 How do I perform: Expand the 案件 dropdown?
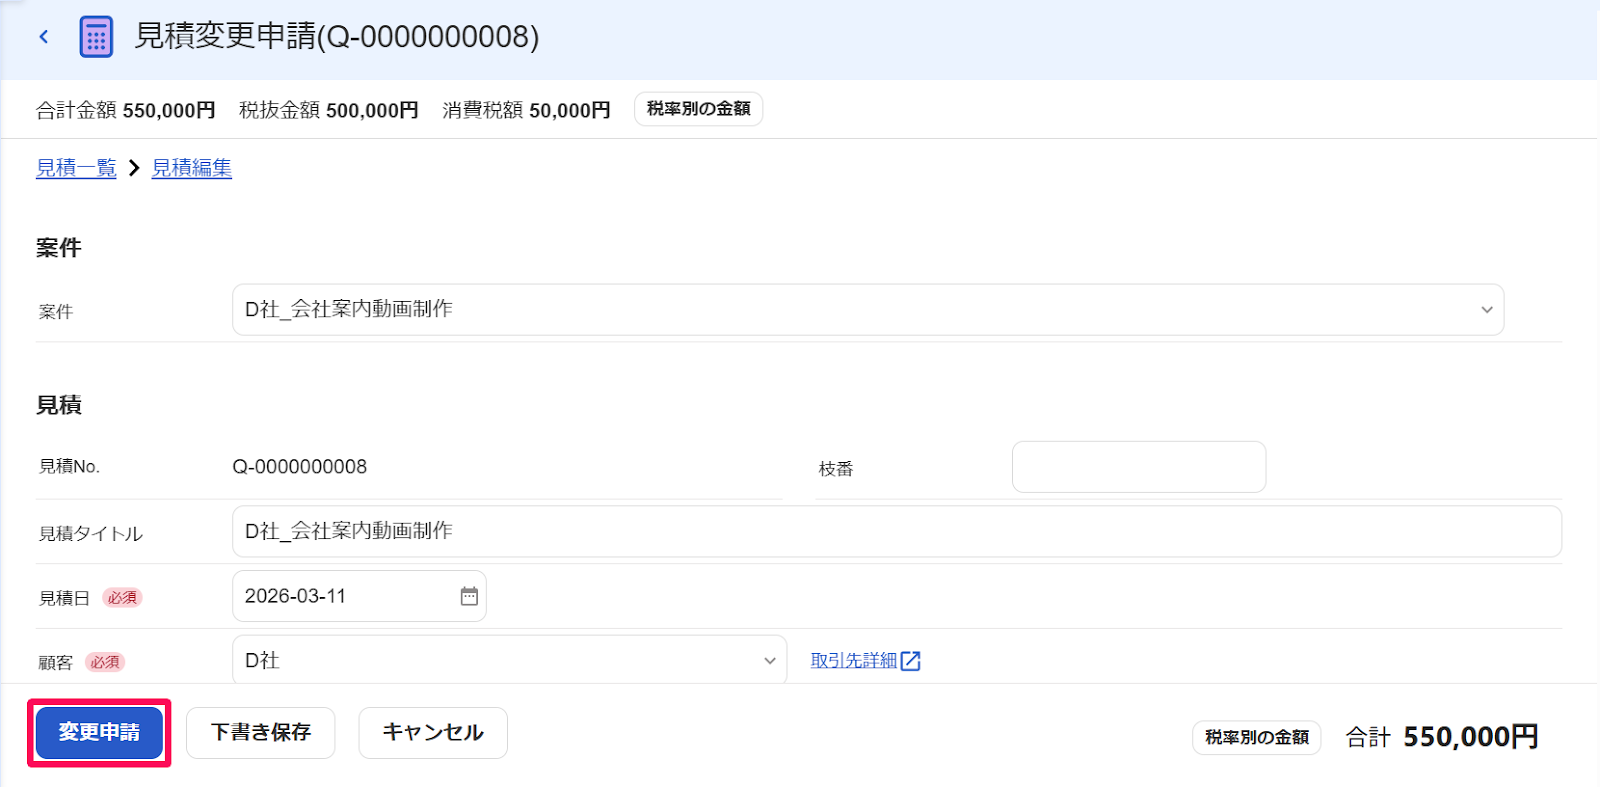tap(868, 310)
